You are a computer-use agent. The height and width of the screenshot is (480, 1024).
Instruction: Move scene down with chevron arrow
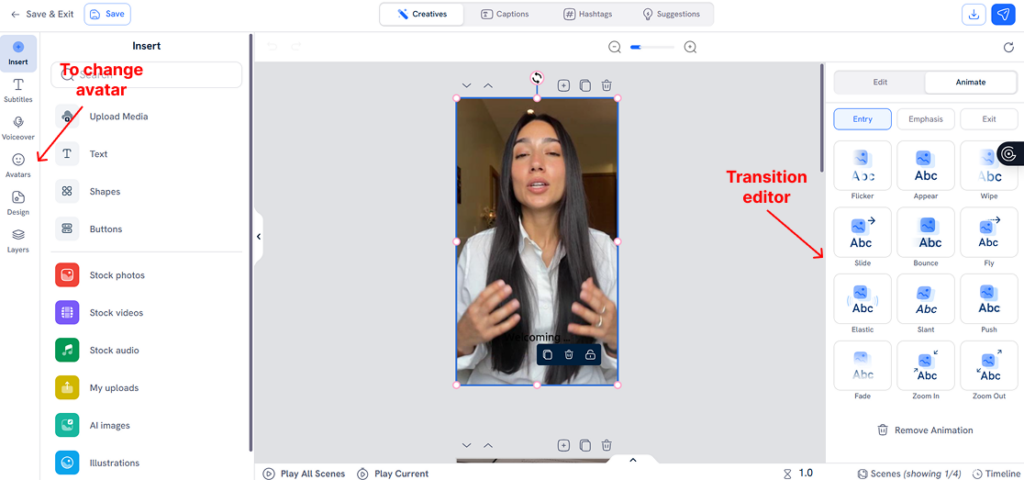point(466,86)
